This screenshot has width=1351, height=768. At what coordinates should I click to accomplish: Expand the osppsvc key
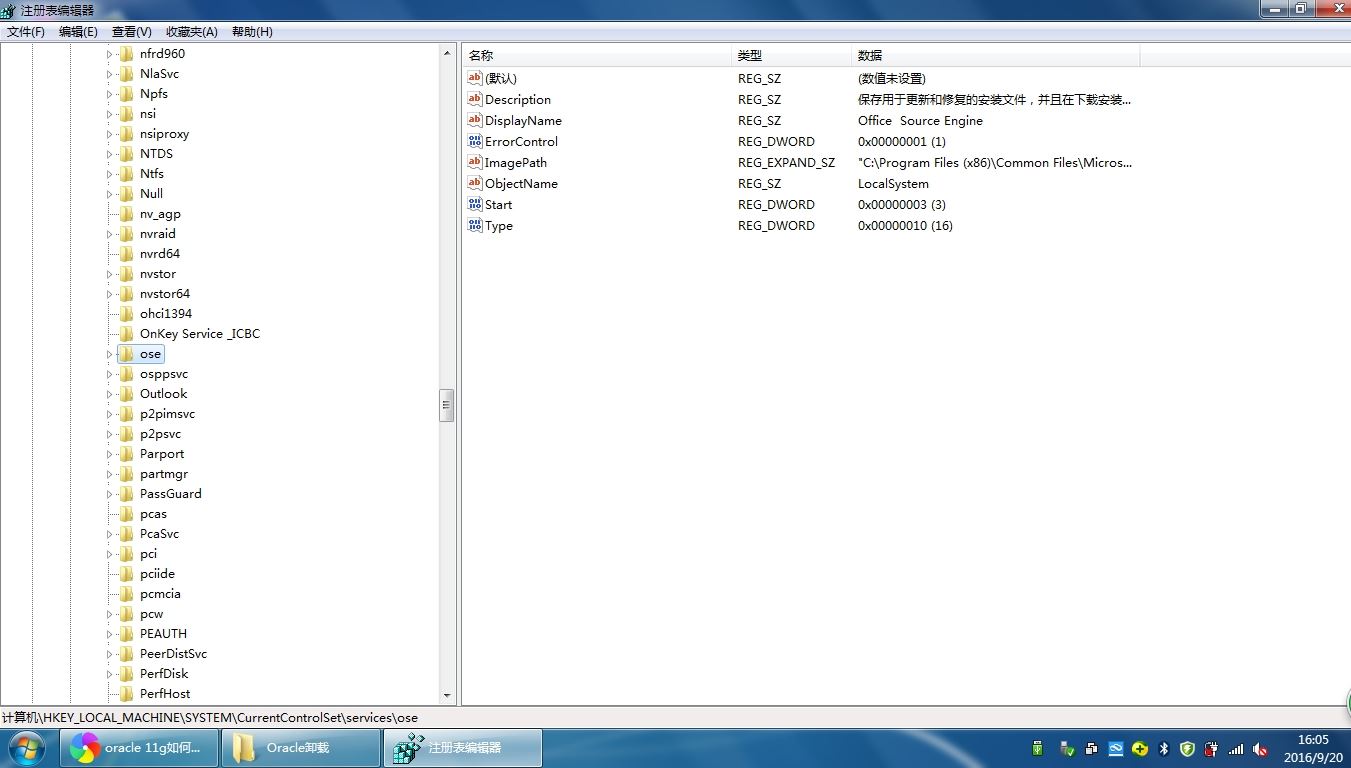click(x=110, y=374)
